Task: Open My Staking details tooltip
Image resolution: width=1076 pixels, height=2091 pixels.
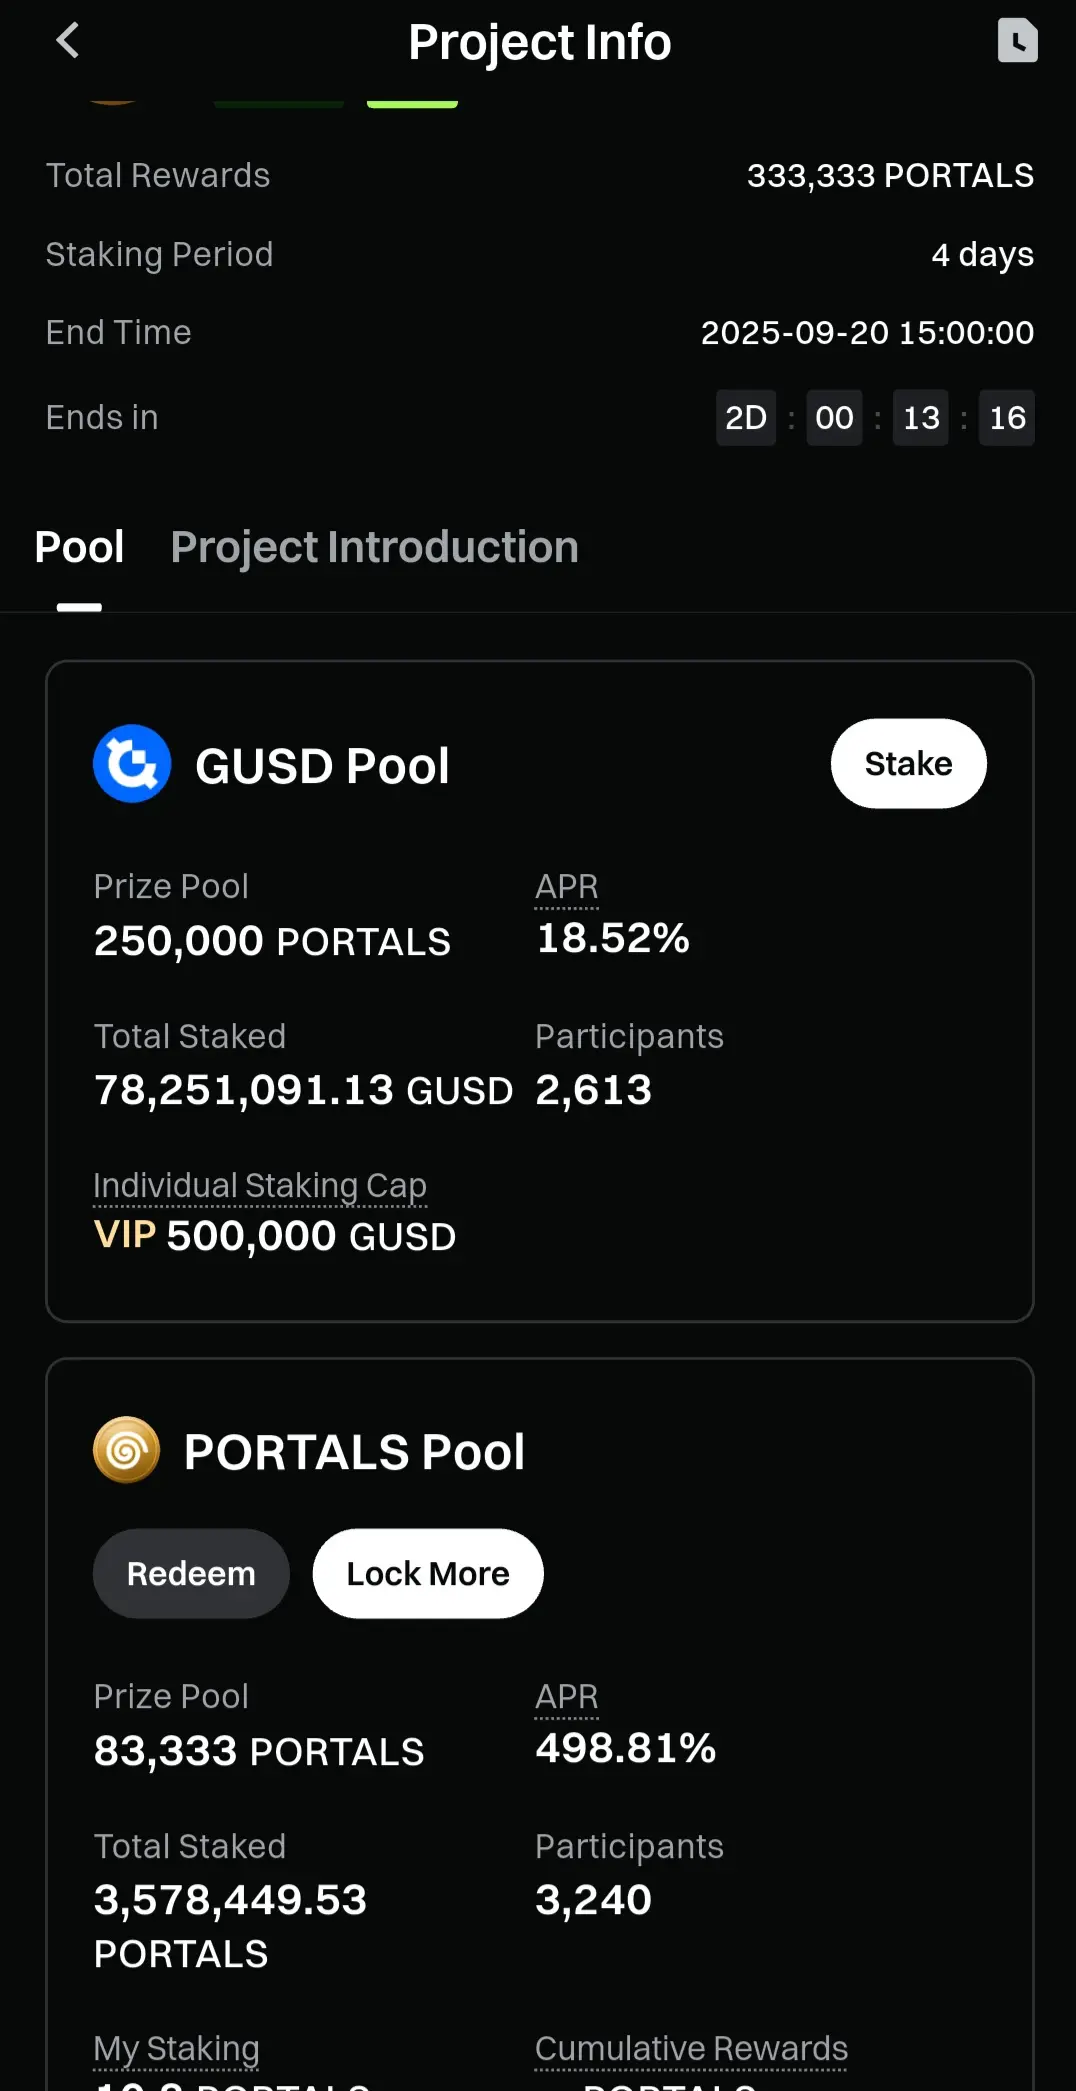Action: click(176, 2049)
